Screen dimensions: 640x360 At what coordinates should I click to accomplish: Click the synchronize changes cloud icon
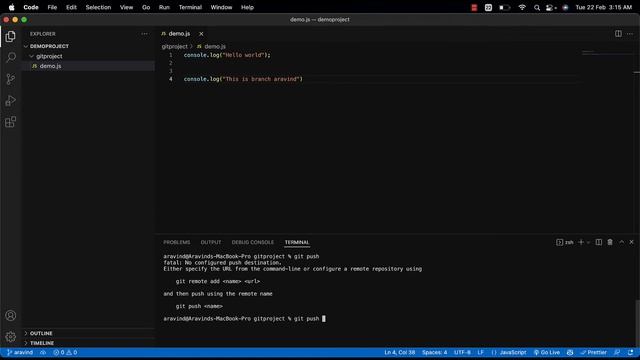coord(43,352)
